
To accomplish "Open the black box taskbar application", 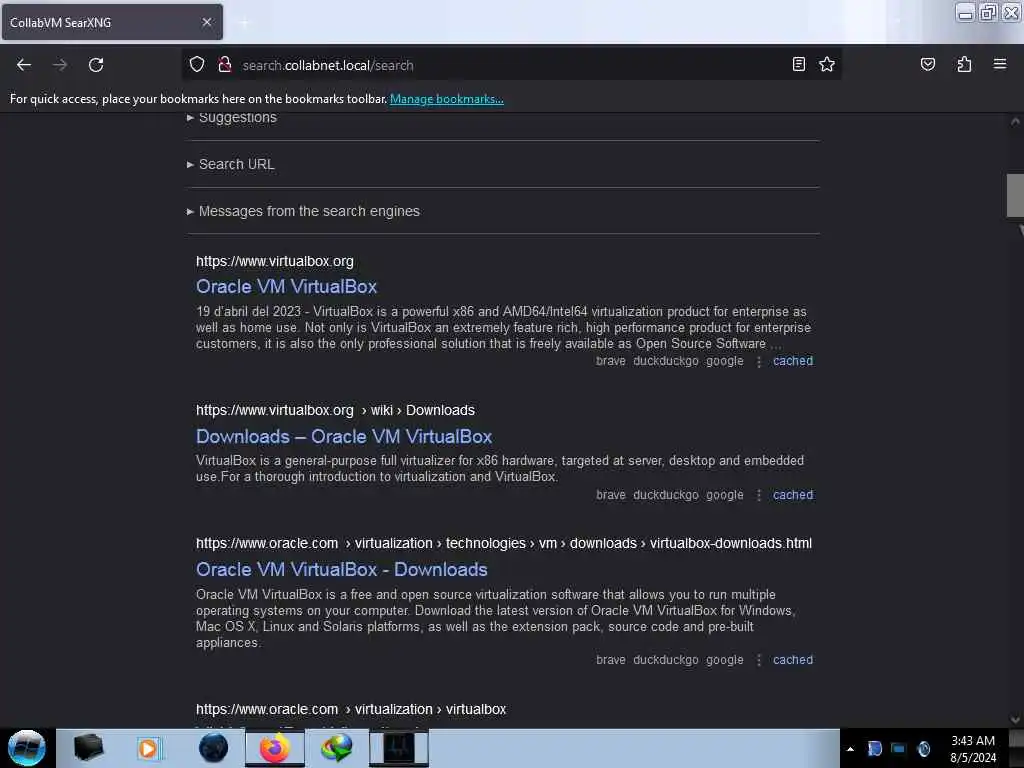I will 88,748.
